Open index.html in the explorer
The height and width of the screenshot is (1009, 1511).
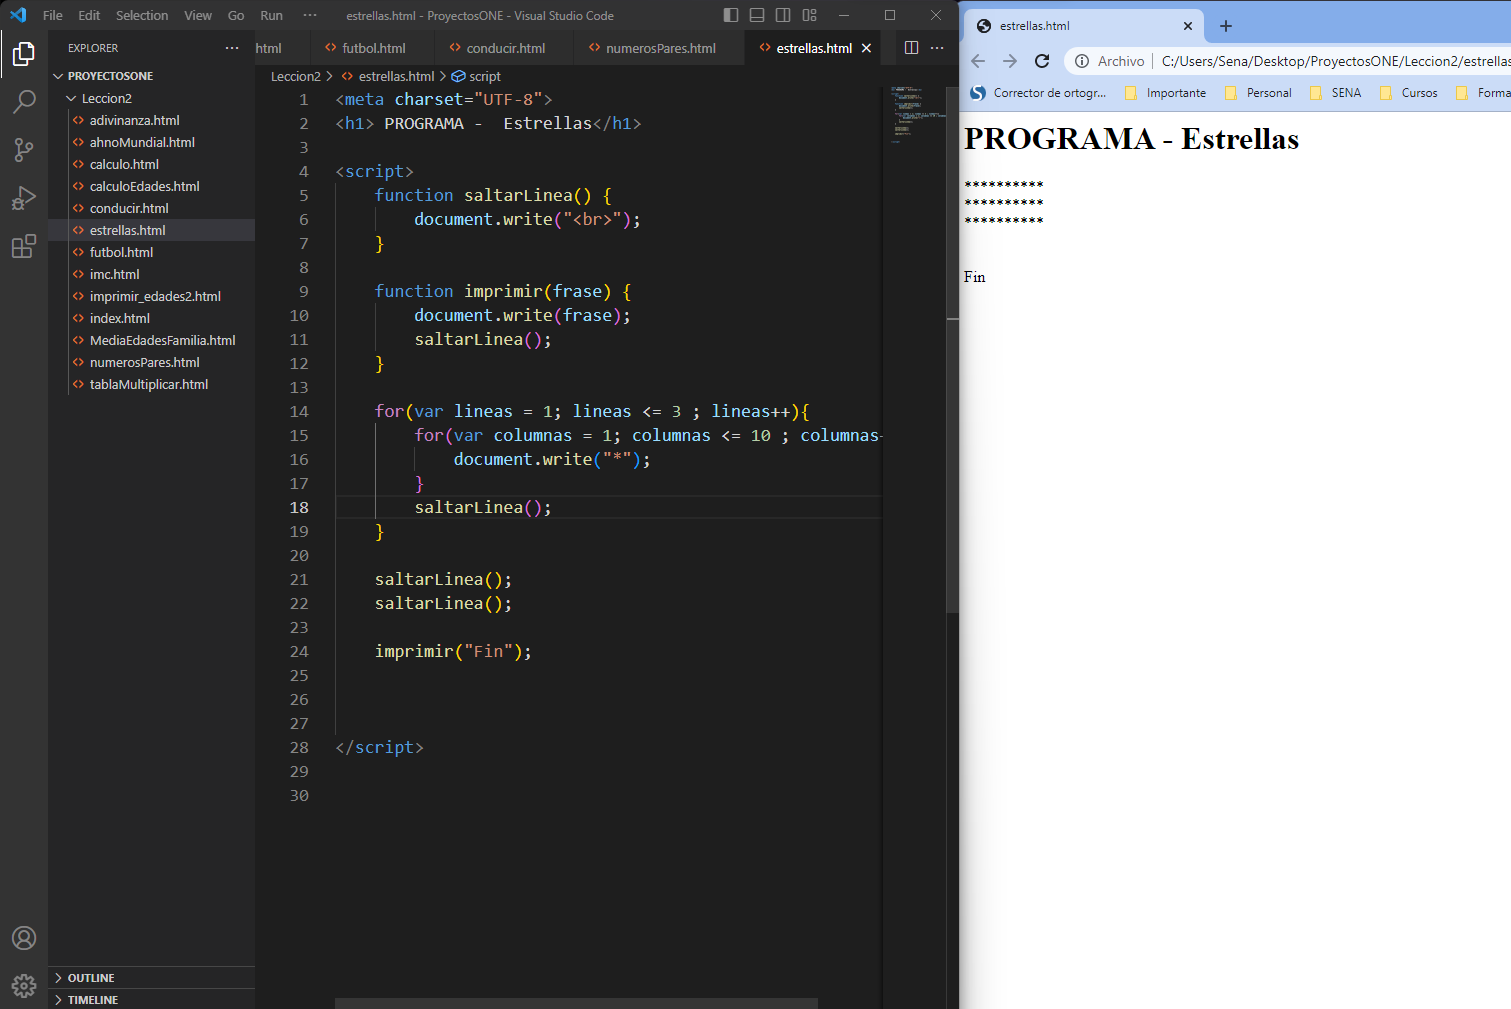point(151,318)
